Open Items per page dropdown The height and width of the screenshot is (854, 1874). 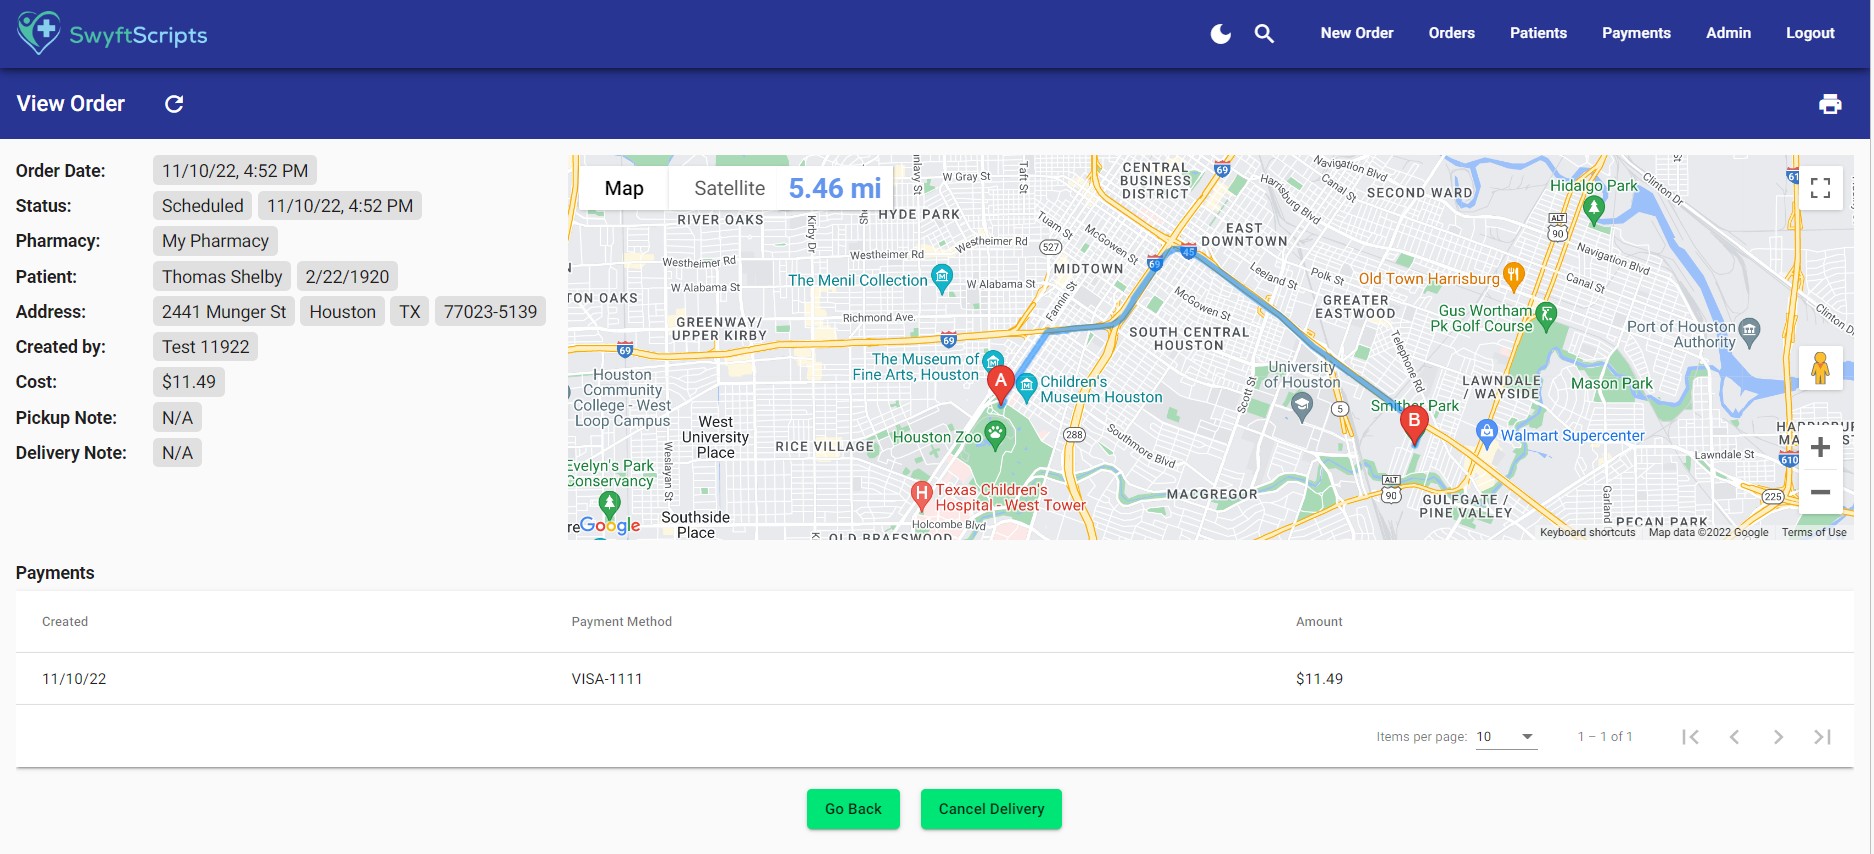(1506, 737)
